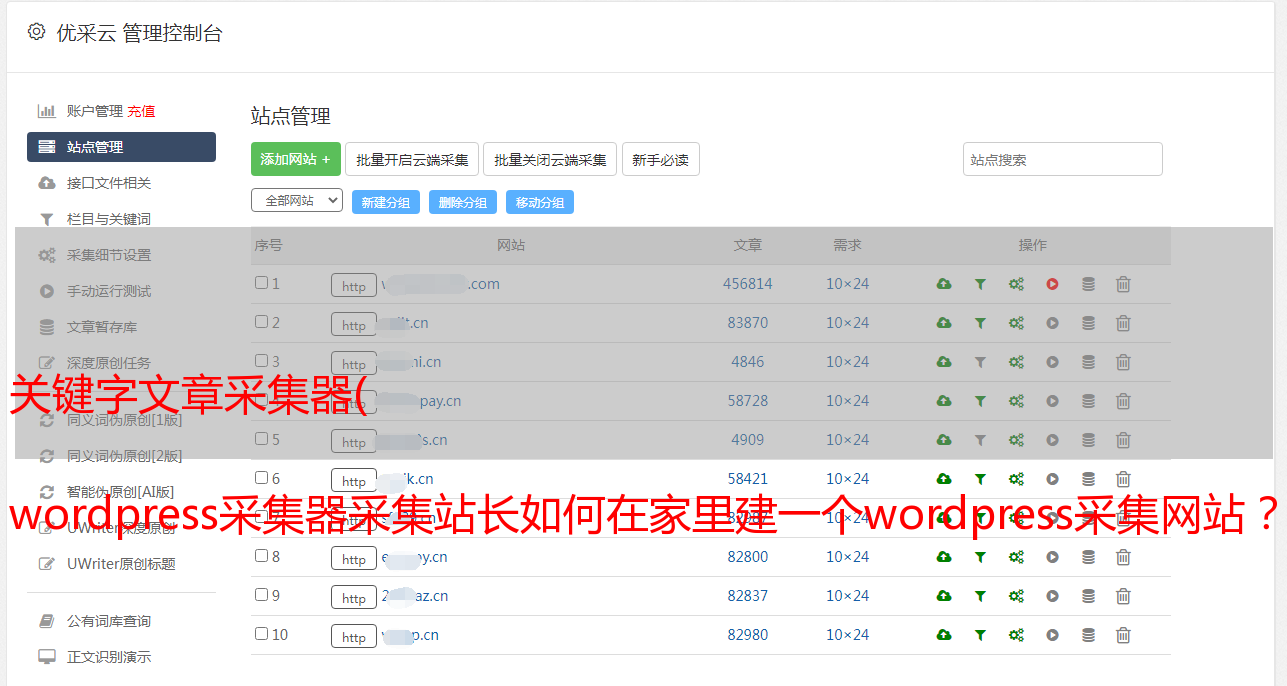Image resolution: width=1287 pixels, height=686 pixels.
Task: Click grey filter icon in row 5
Action: tap(980, 440)
